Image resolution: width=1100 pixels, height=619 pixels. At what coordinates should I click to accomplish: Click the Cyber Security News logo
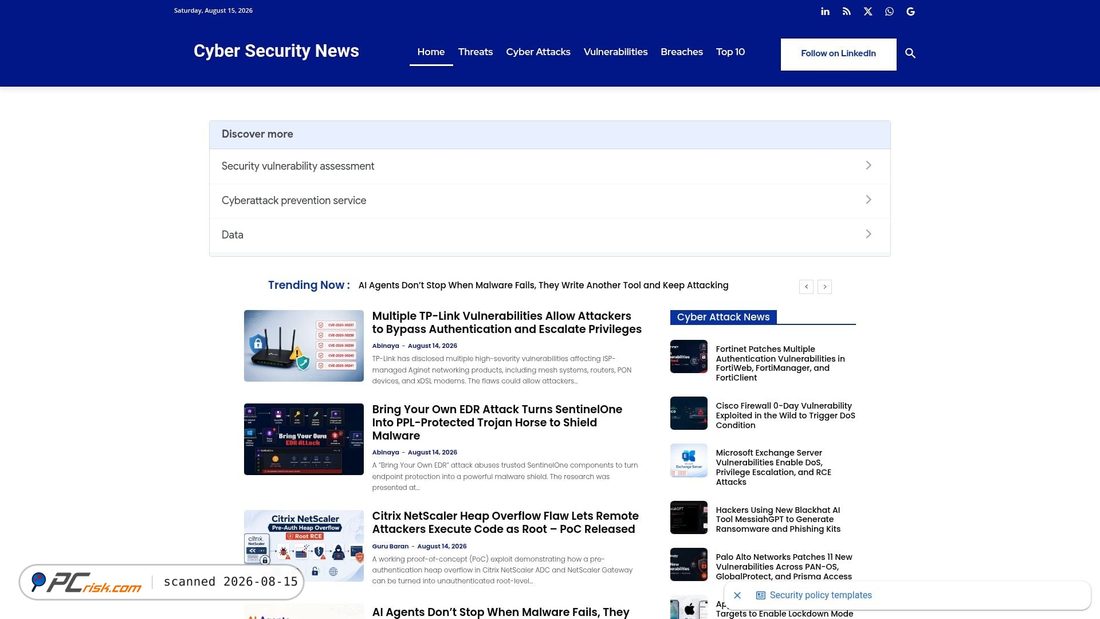coord(276,51)
